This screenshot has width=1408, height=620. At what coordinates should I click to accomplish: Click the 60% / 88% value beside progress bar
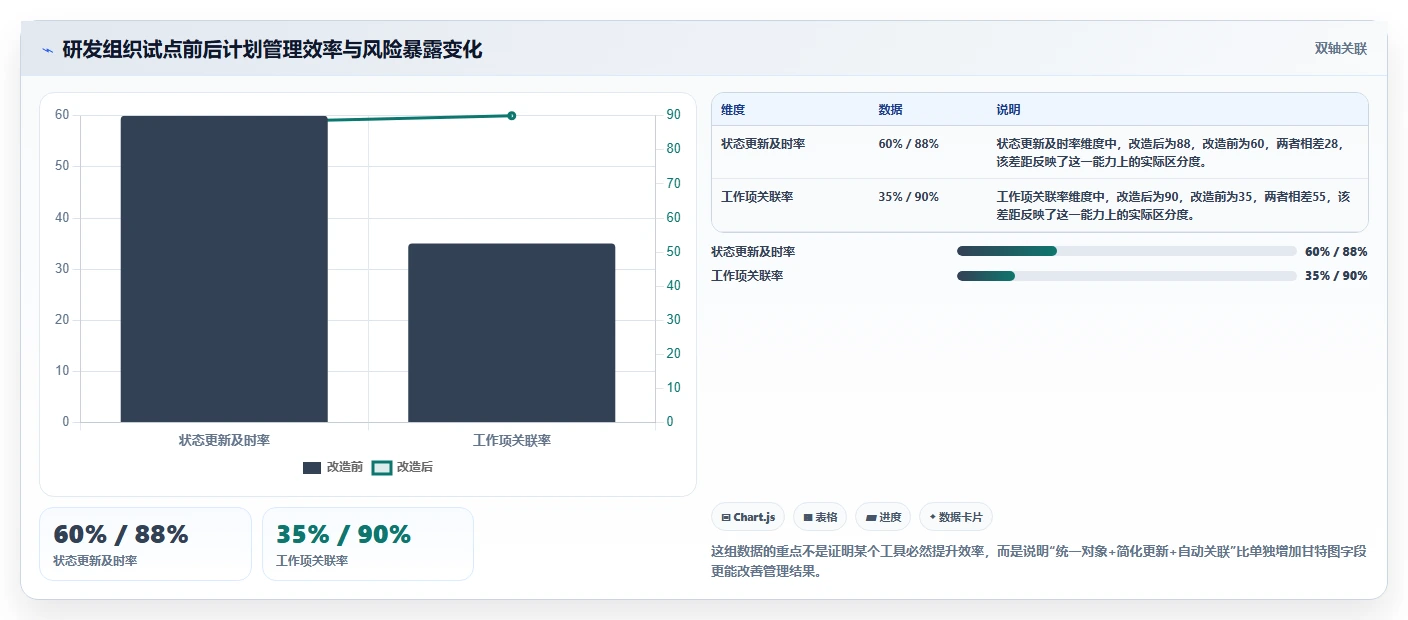point(1336,252)
